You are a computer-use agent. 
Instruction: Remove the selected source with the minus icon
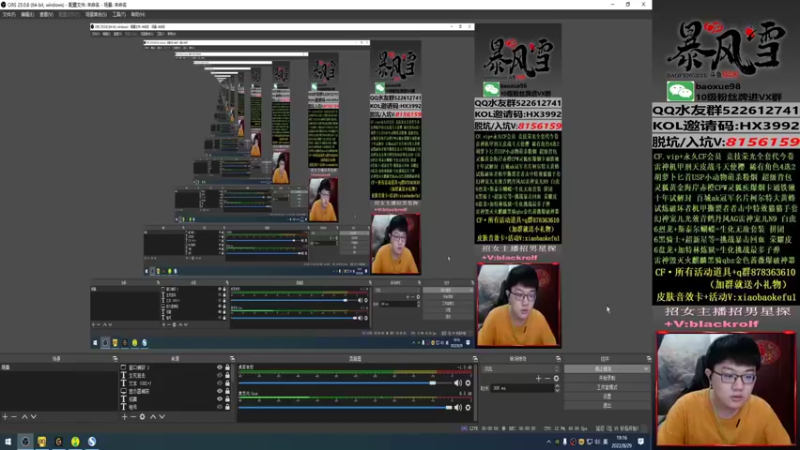(133, 417)
